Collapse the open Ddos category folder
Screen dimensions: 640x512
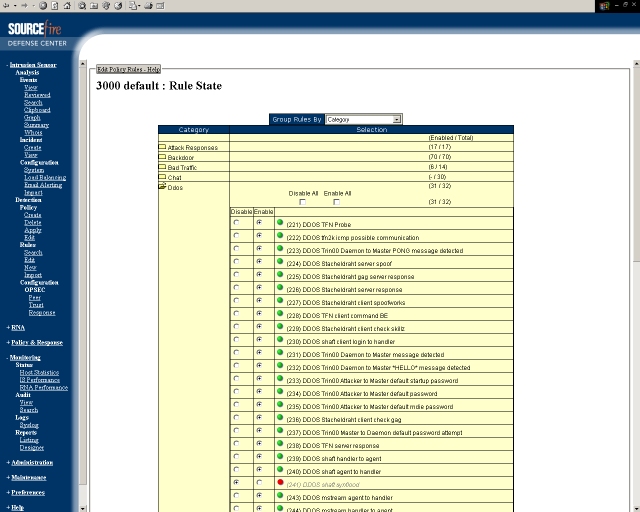point(162,187)
